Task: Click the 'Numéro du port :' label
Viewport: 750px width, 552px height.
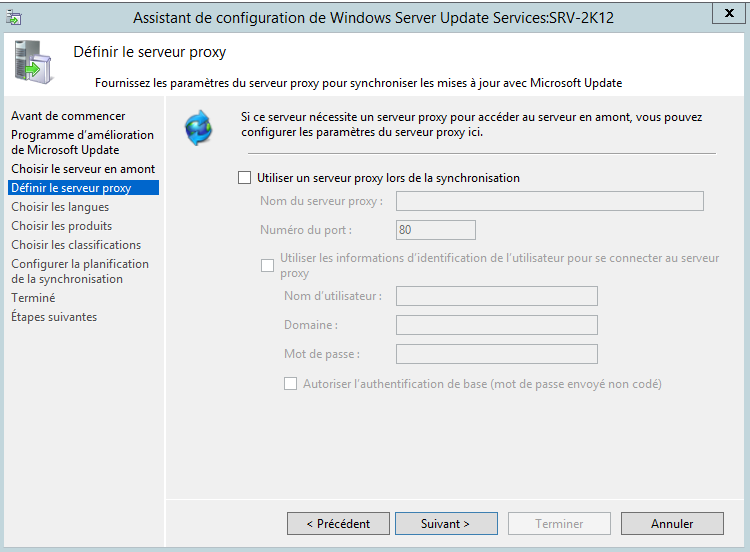Action: 306,230
